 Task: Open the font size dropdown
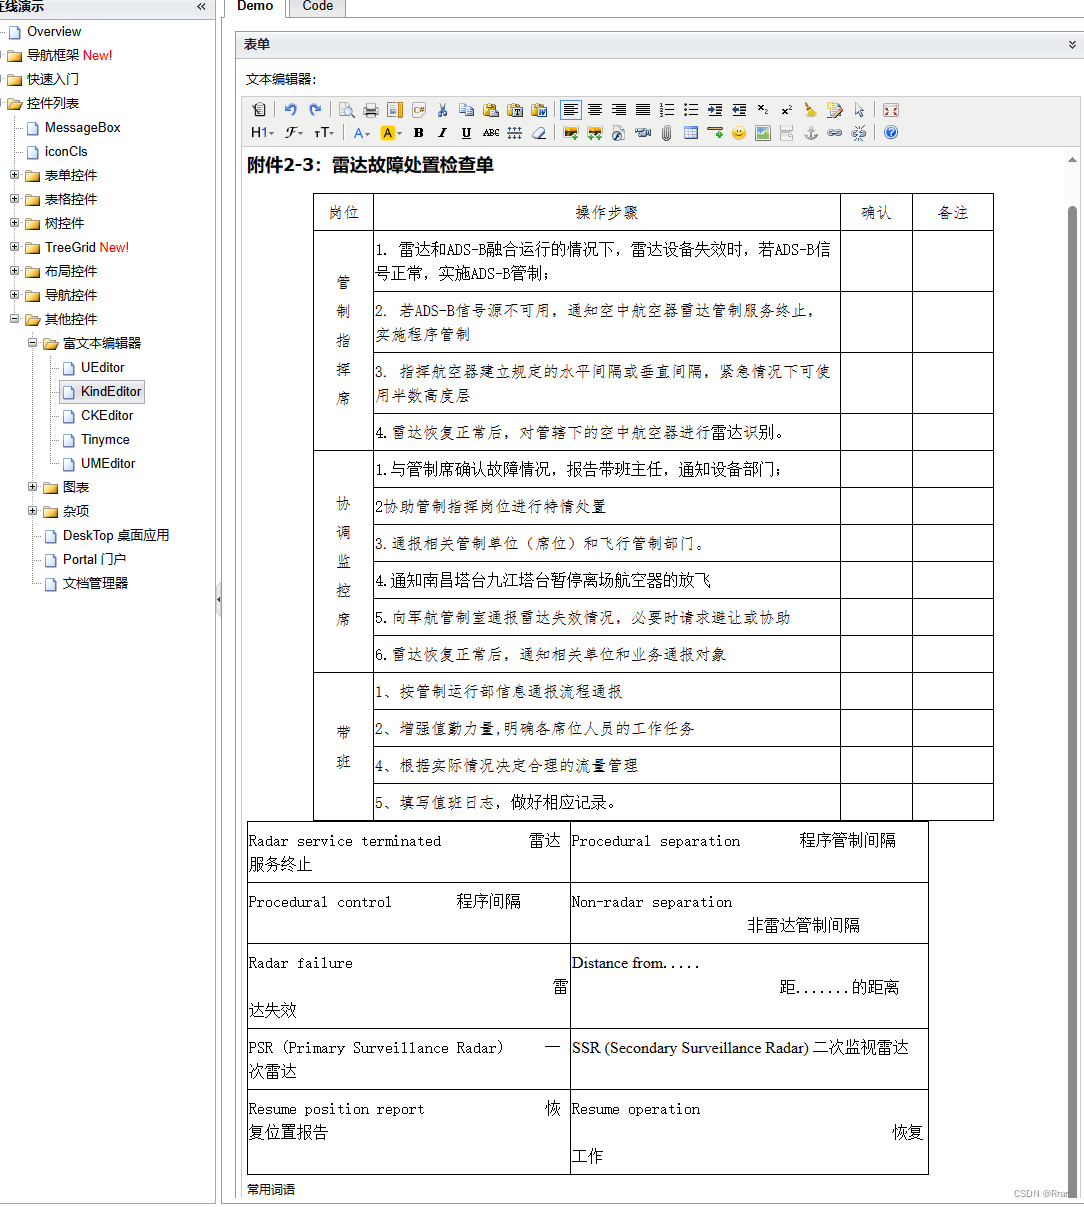(324, 133)
